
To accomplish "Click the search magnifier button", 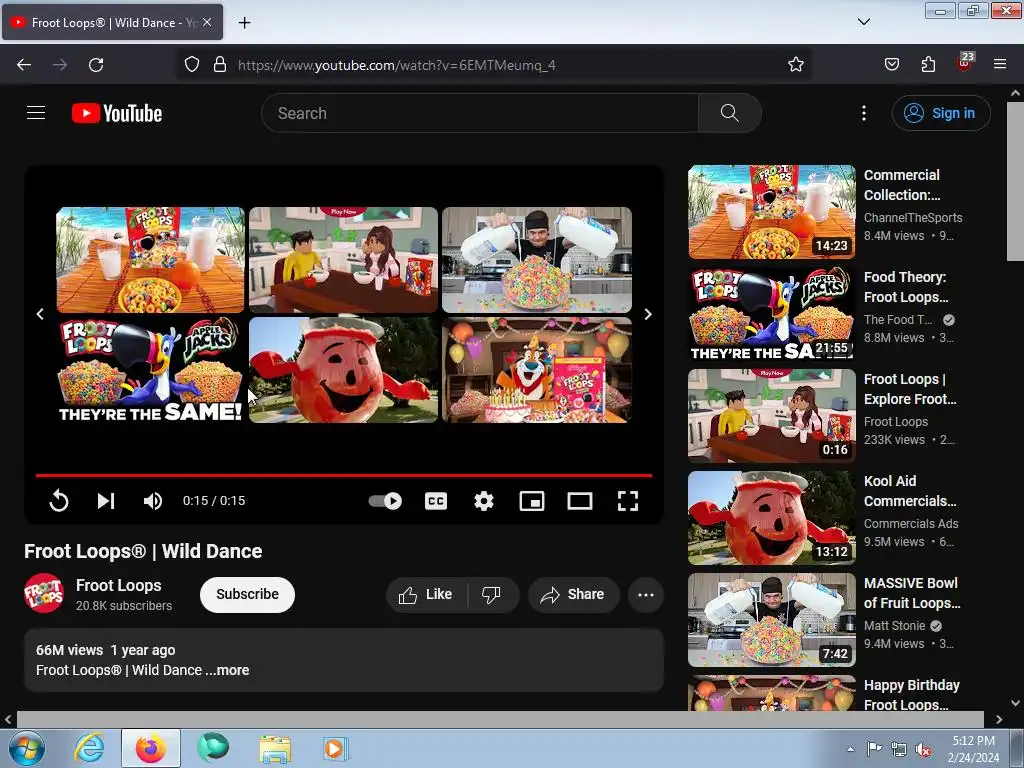I will click(729, 113).
